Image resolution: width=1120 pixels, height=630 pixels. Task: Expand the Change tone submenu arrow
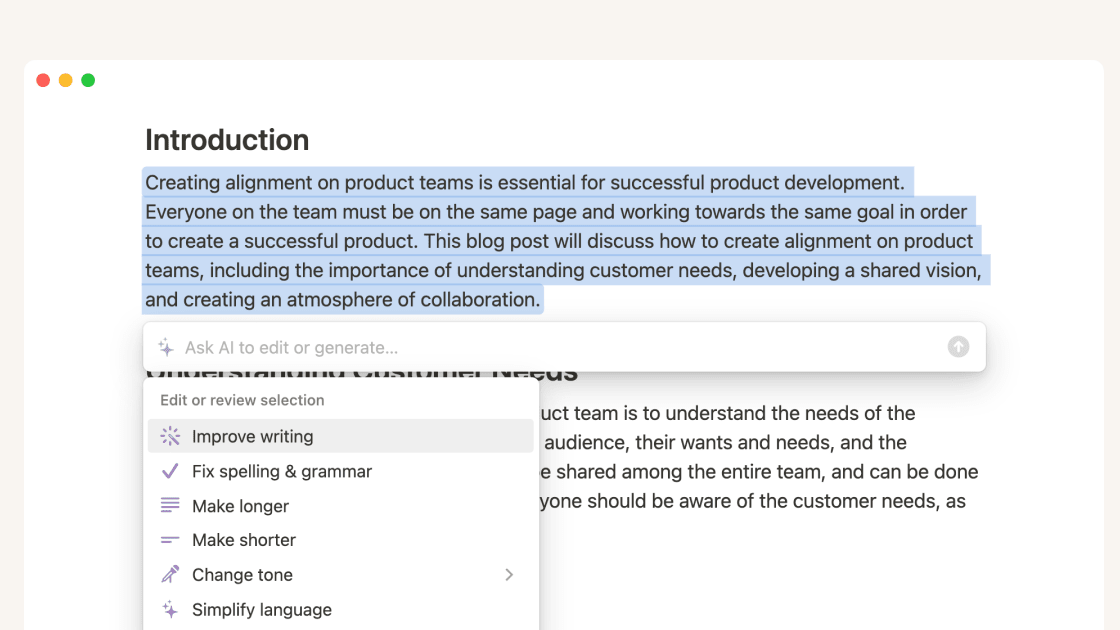pos(509,574)
